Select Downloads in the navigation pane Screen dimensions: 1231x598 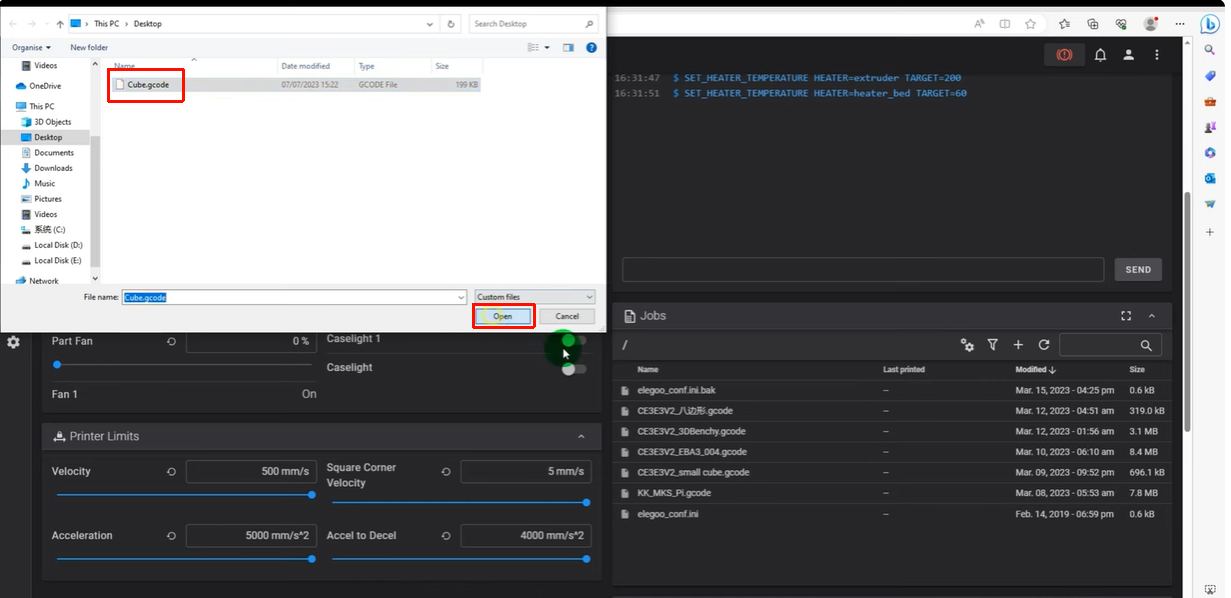[53, 168]
